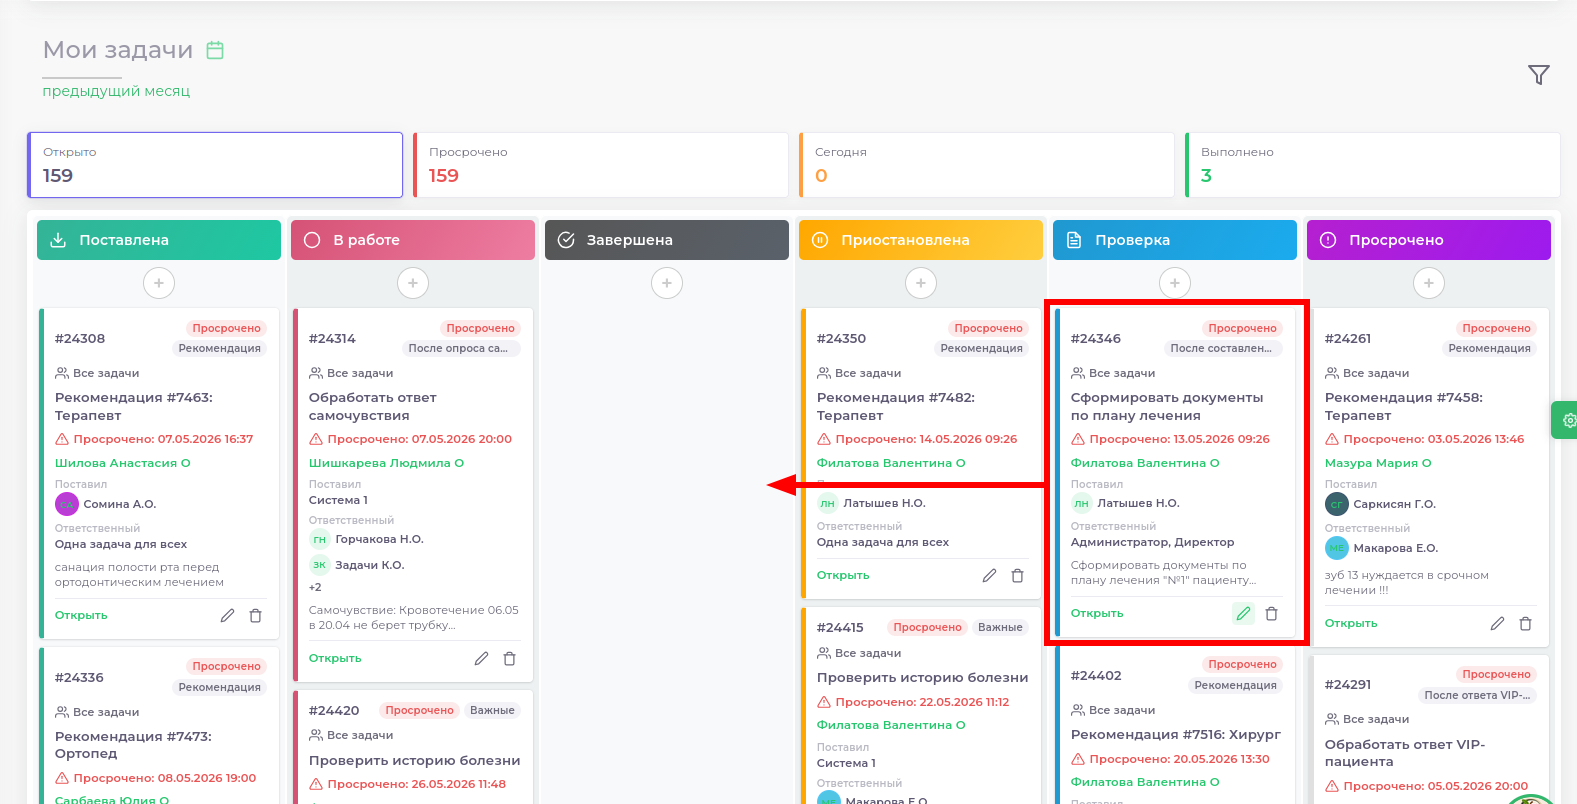Edit task #24308 with the pencil icon

(227, 616)
